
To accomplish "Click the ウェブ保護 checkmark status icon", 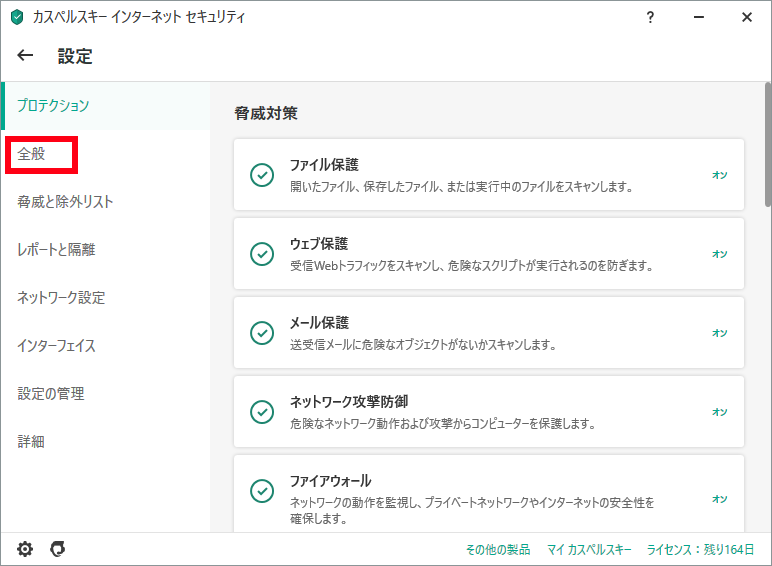I will 262,254.
